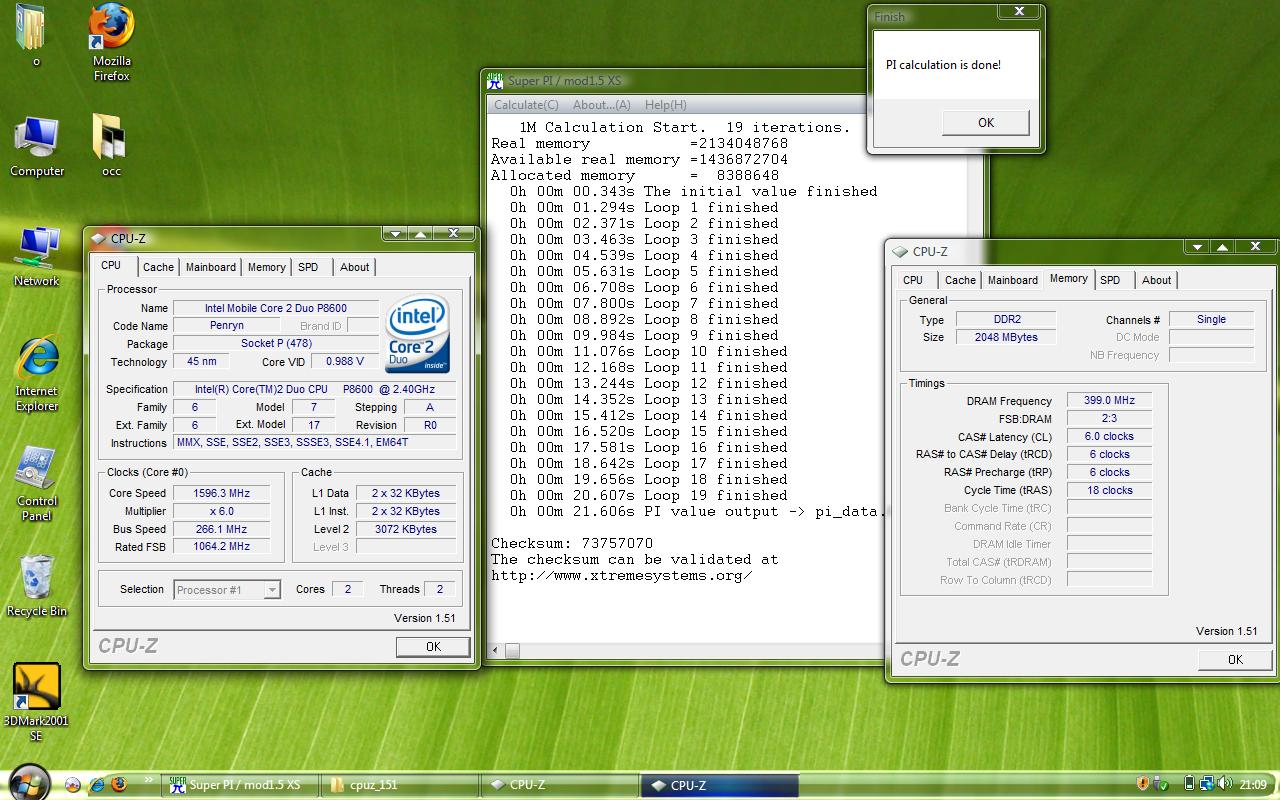
Task: Launch Firefox from the Quick Launch bar
Action: [120, 785]
